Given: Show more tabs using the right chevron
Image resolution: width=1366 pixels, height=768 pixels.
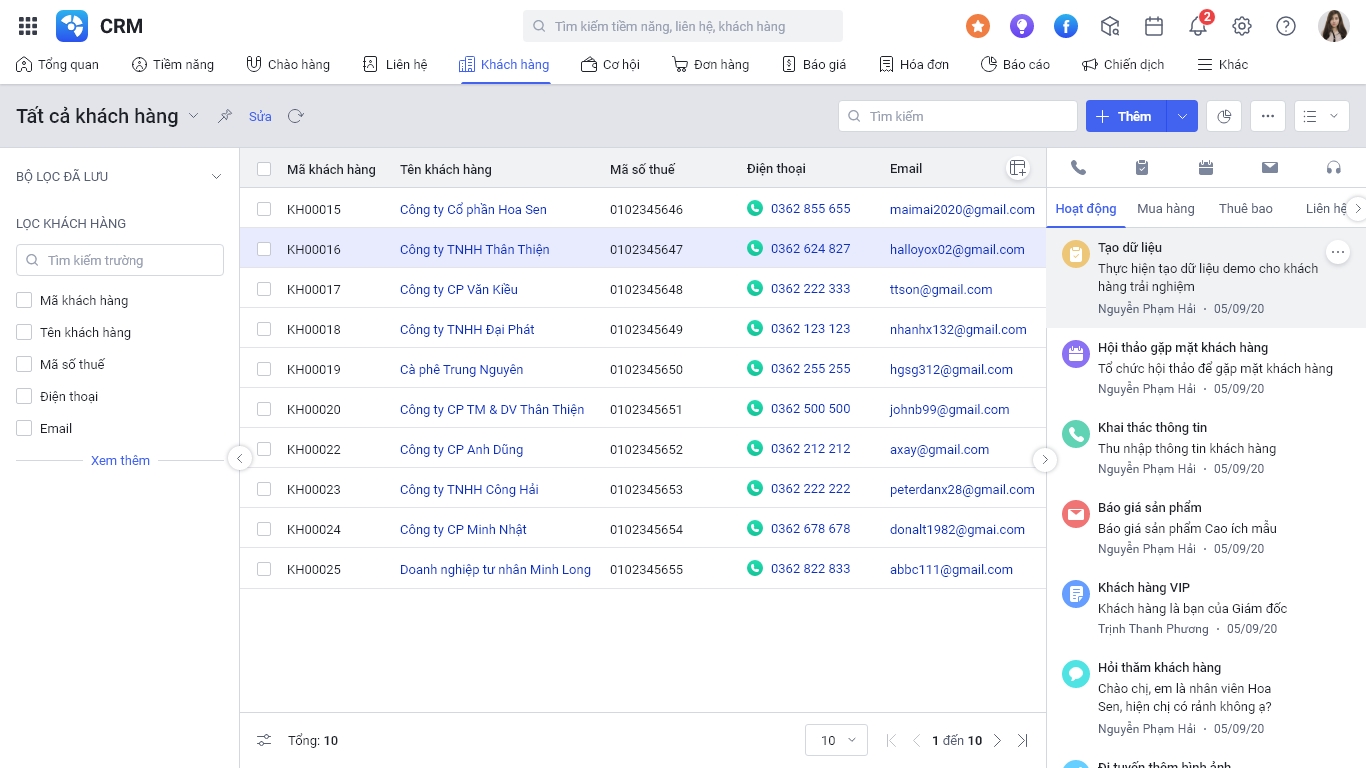Looking at the screenshot, I should (1357, 209).
